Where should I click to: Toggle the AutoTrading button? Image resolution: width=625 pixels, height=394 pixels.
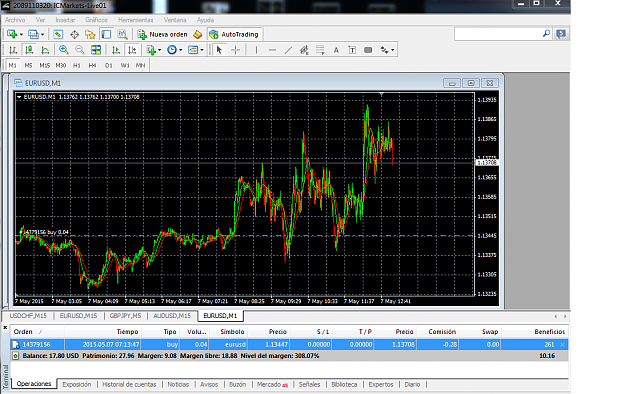click(234, 34)
